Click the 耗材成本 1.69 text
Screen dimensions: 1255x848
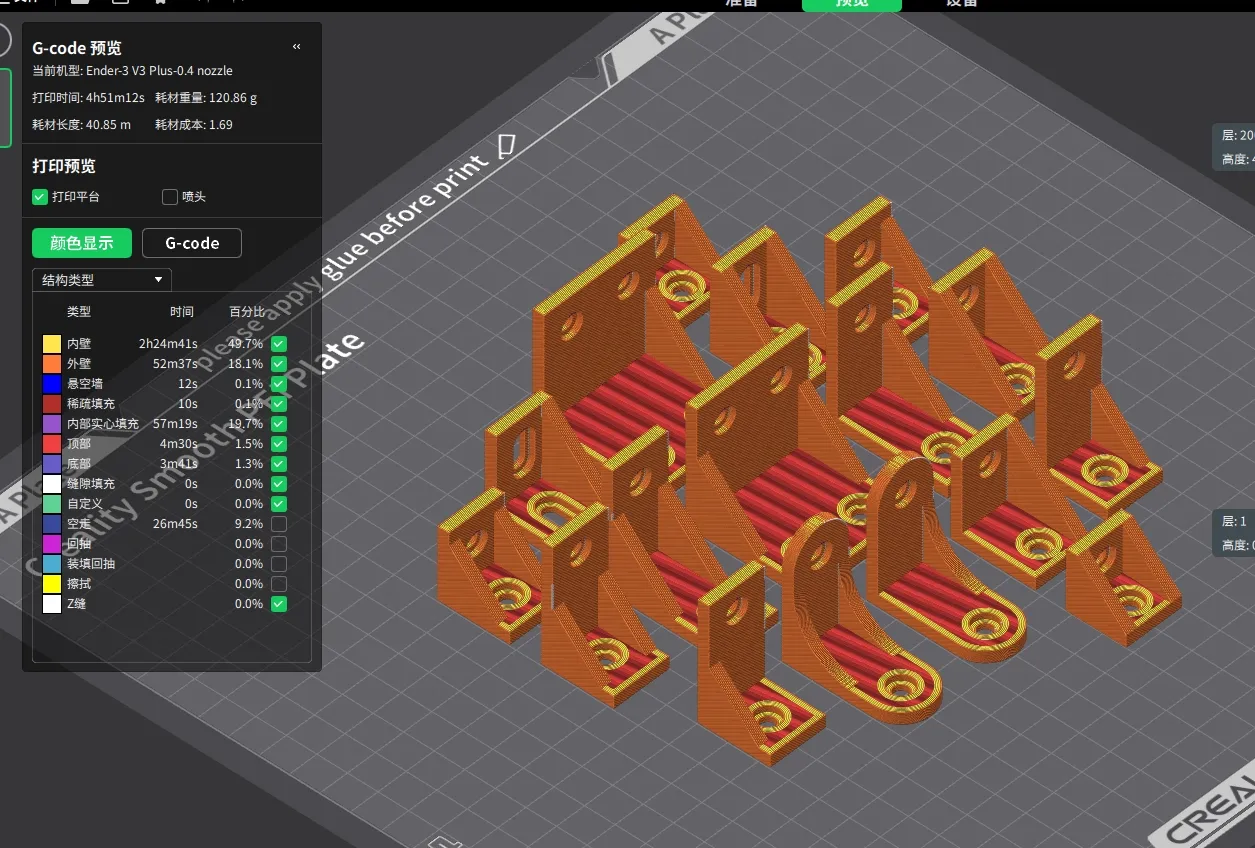click(x=194, y=125)
